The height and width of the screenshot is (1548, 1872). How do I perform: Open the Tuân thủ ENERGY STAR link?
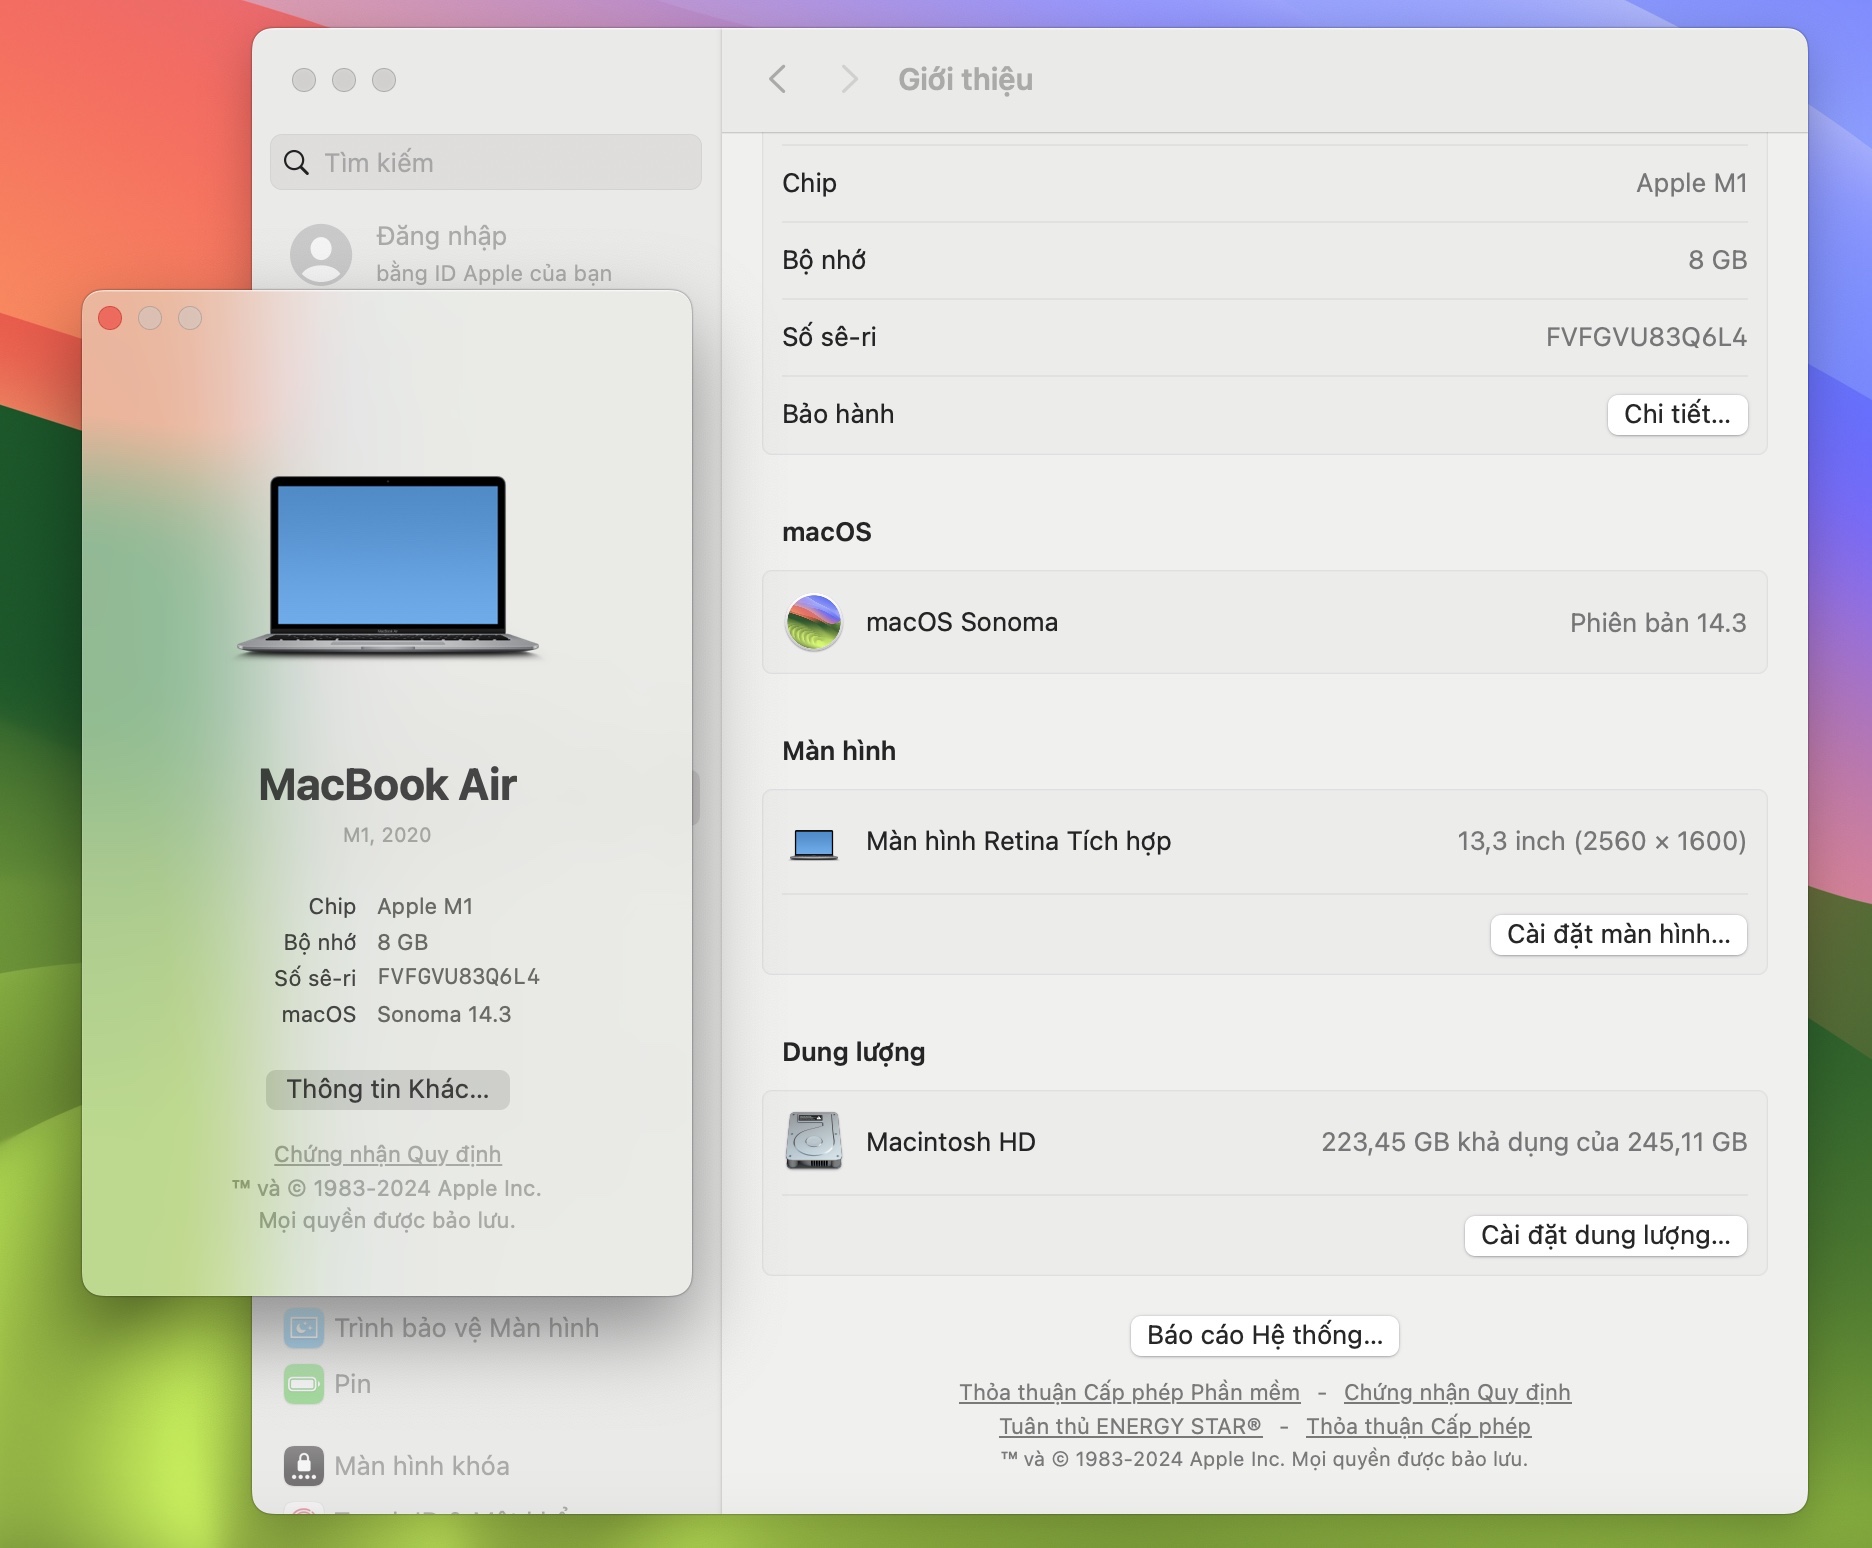point(1130,1426)
